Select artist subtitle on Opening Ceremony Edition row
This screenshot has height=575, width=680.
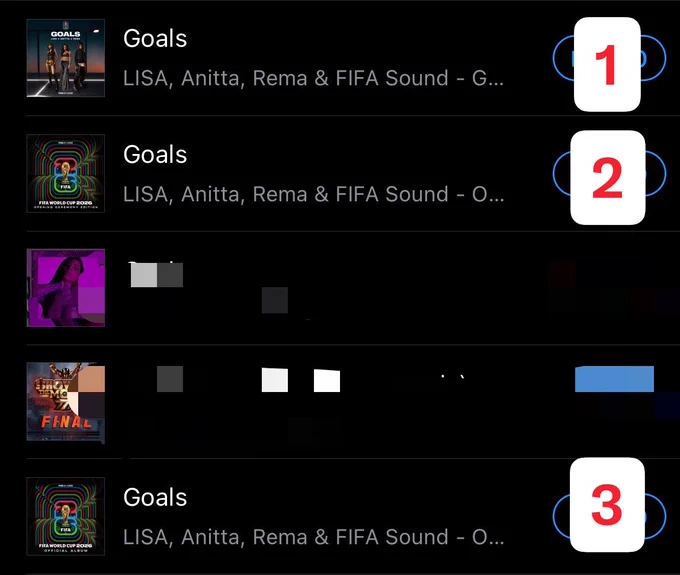314,194
